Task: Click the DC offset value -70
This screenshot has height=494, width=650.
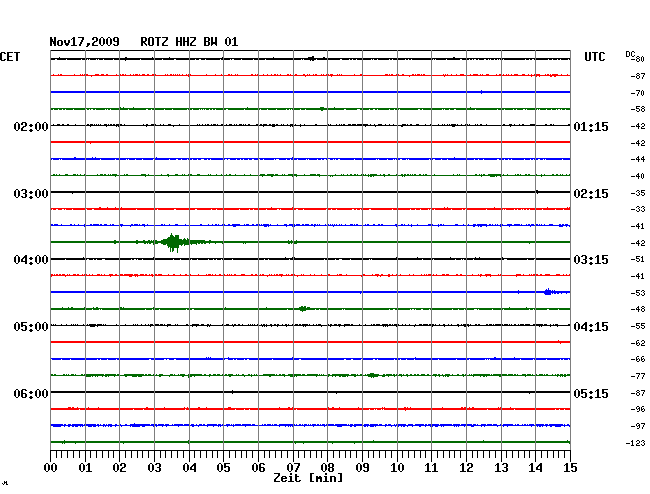Action: (x=638, y=93)
